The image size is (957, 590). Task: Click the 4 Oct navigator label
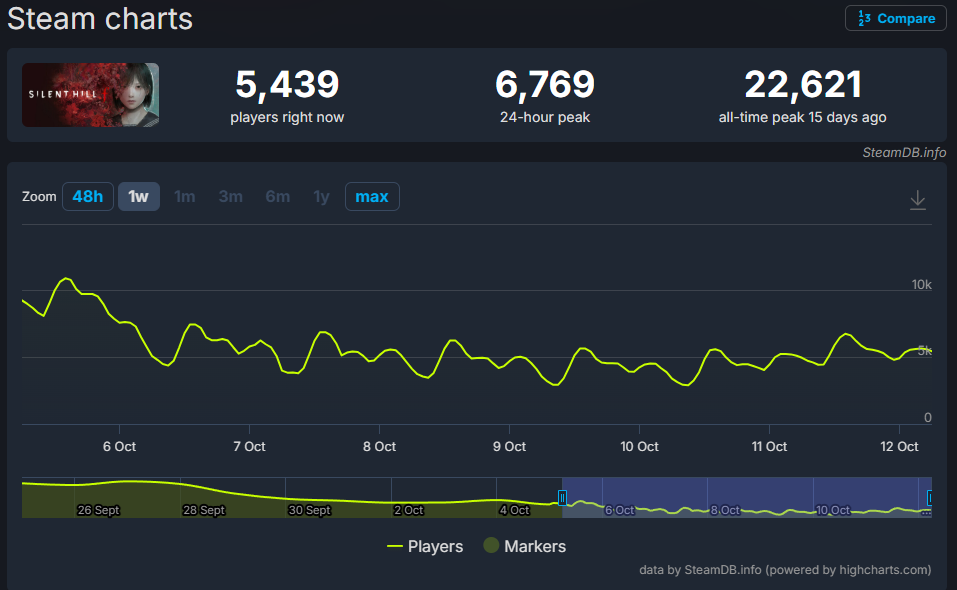click(514, 510)
